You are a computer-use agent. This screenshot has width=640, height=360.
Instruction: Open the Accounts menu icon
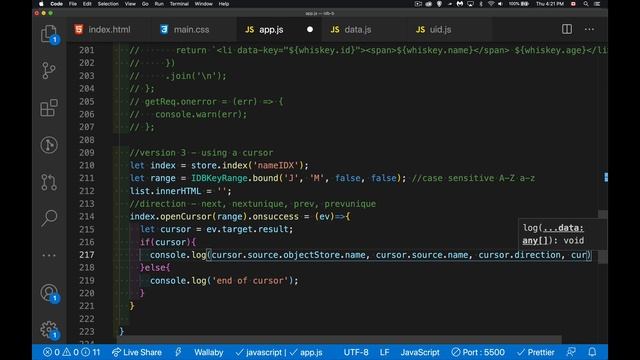tap(49, 293)
